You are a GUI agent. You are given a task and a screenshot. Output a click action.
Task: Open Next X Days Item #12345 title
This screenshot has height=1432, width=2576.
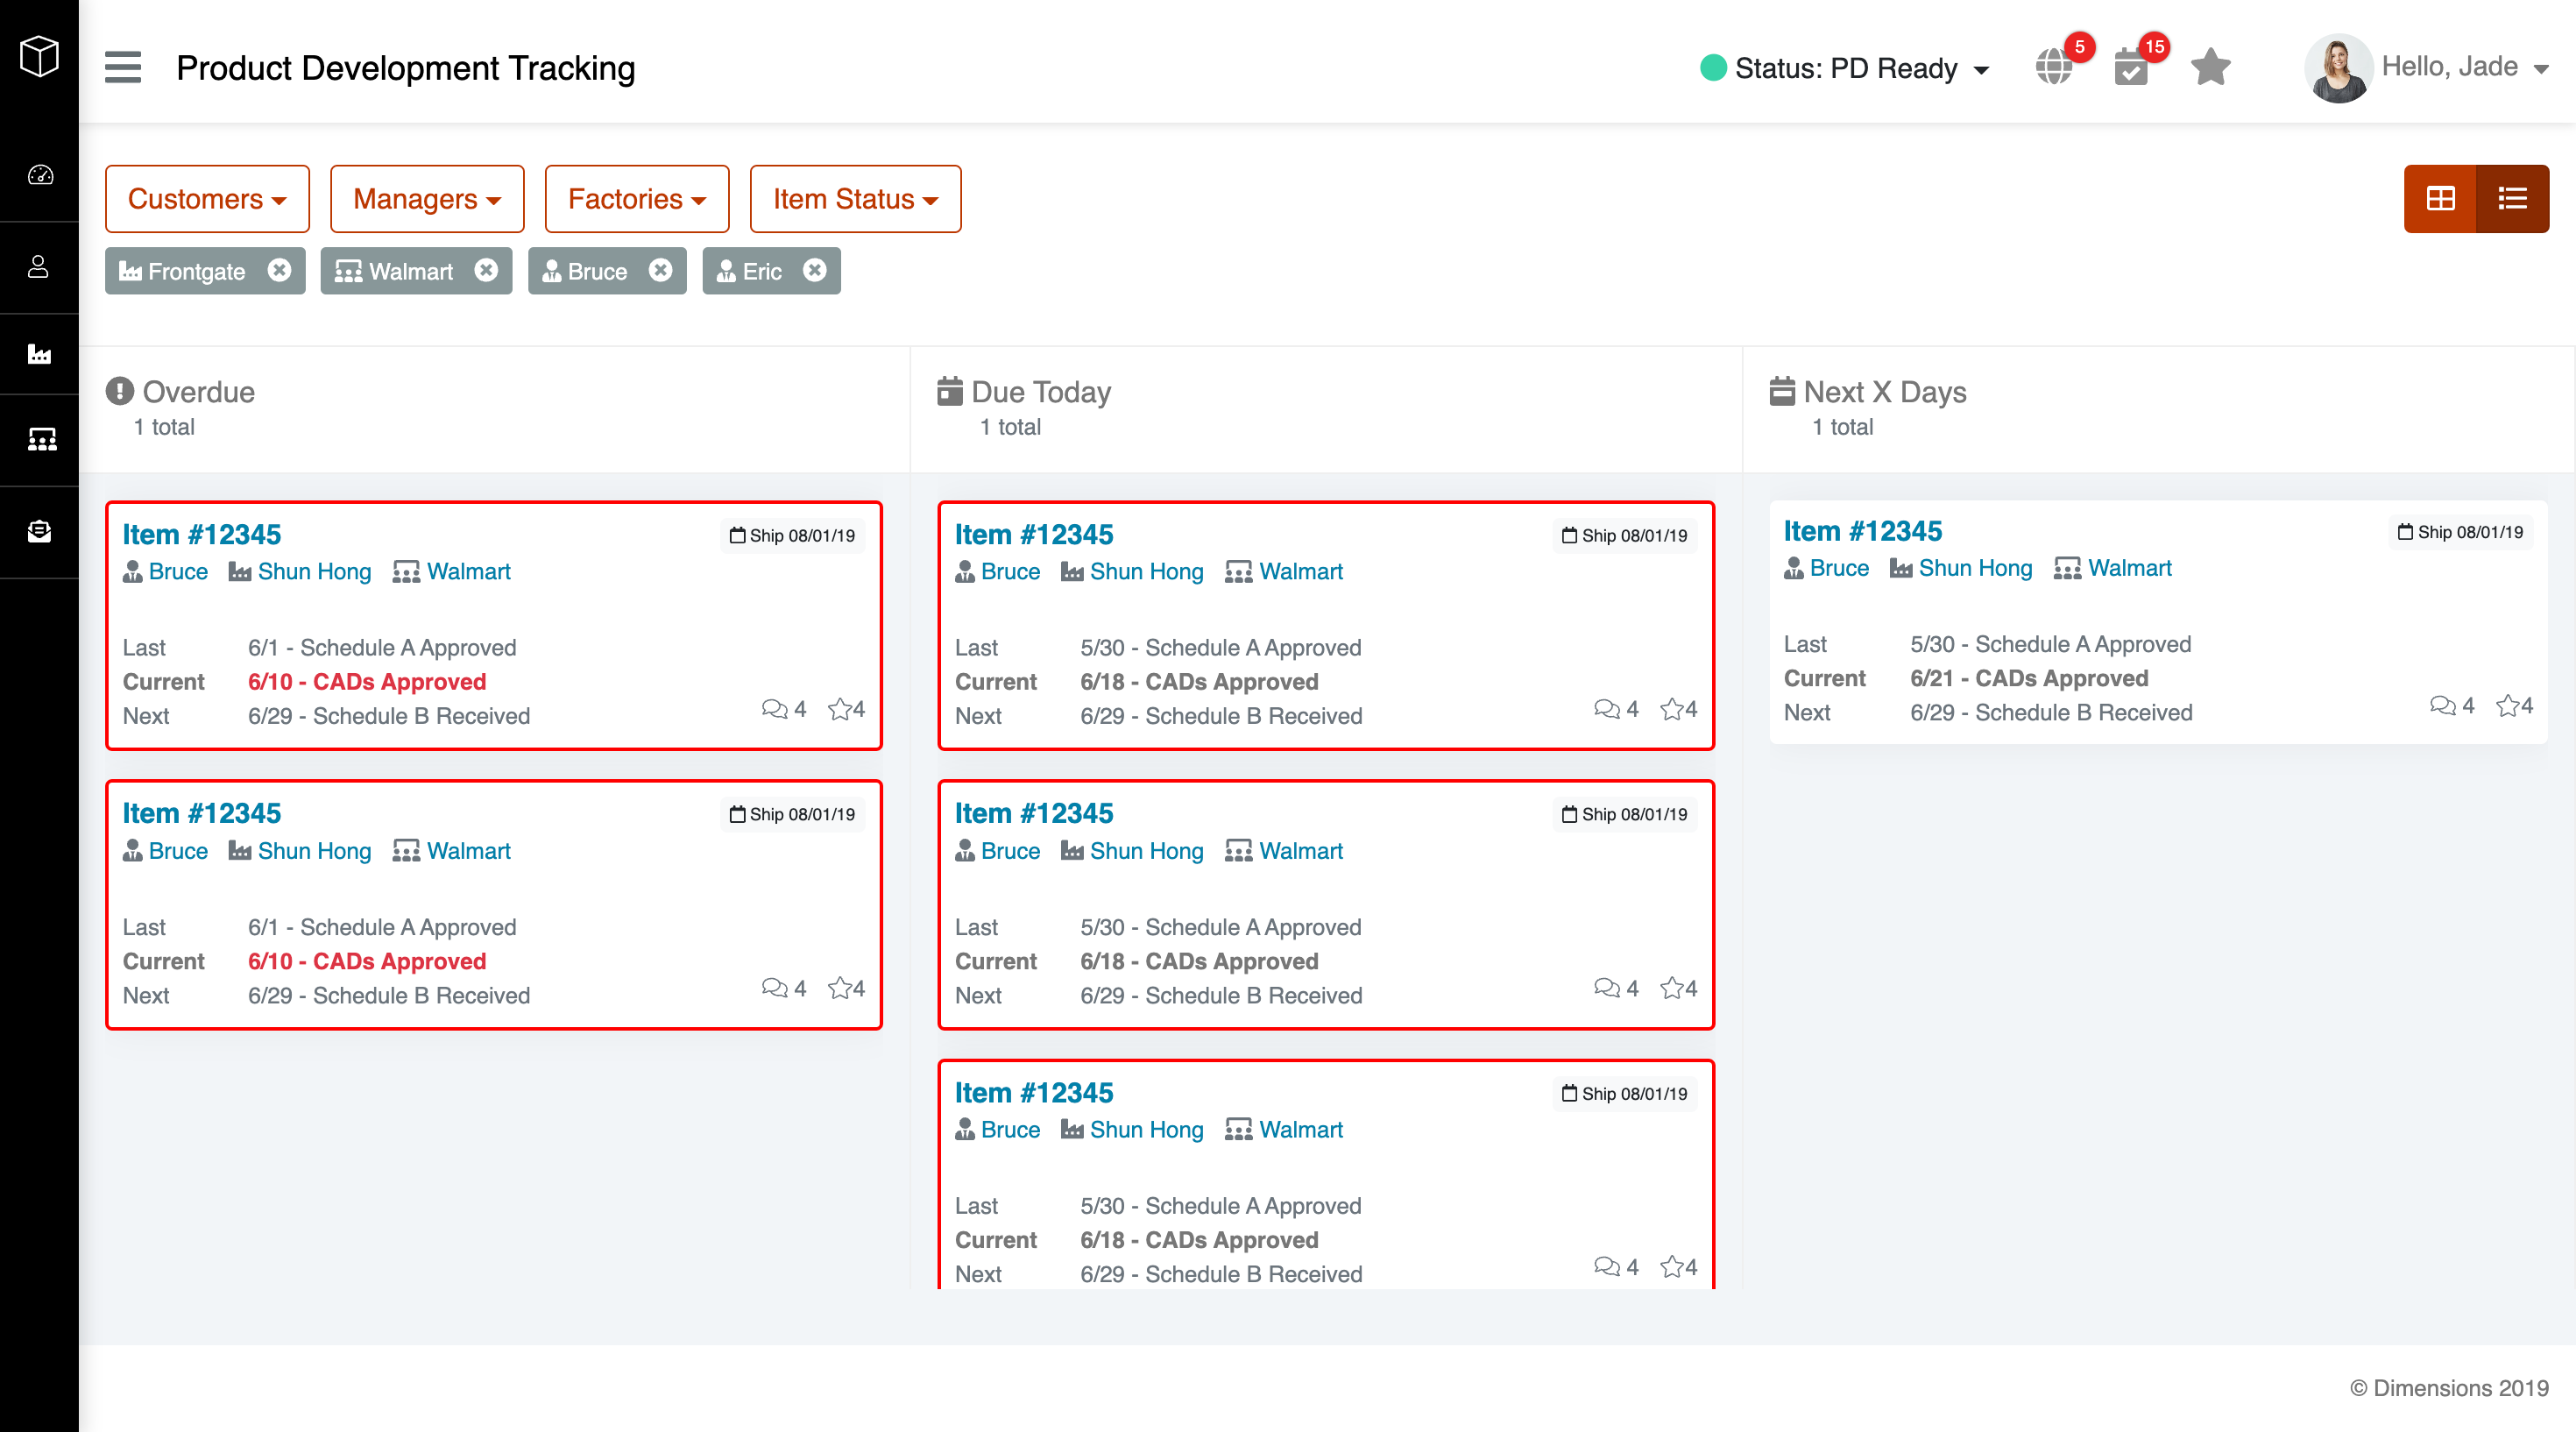point(1863,531)
